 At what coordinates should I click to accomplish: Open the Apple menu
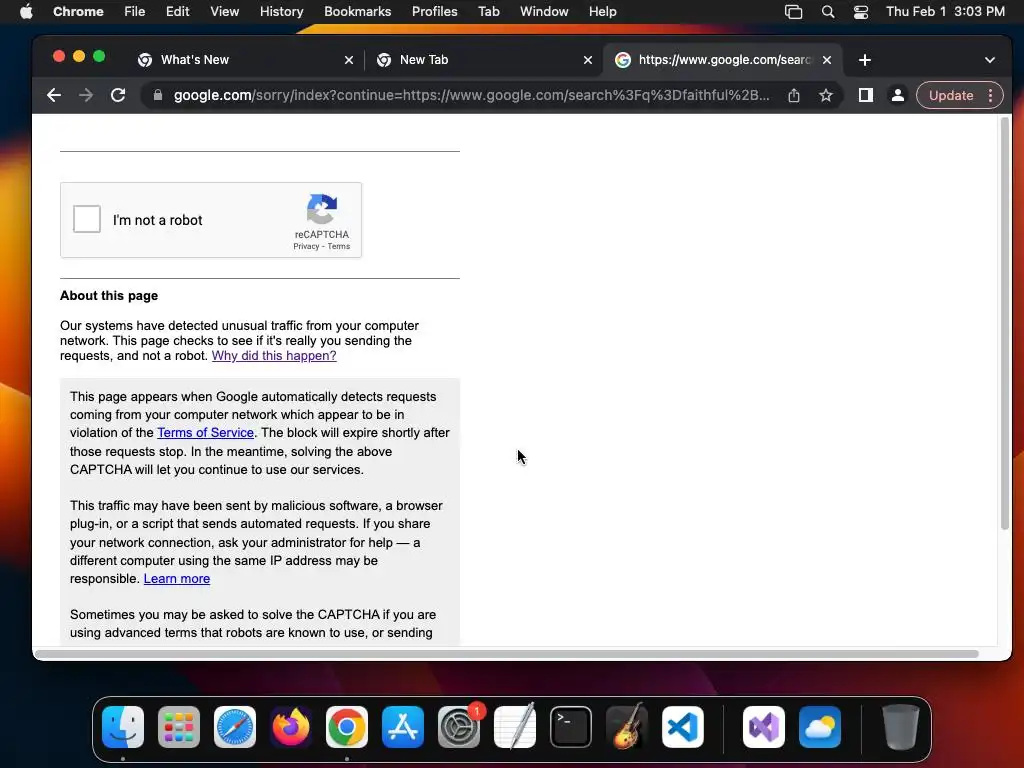[x=26, y=11]
